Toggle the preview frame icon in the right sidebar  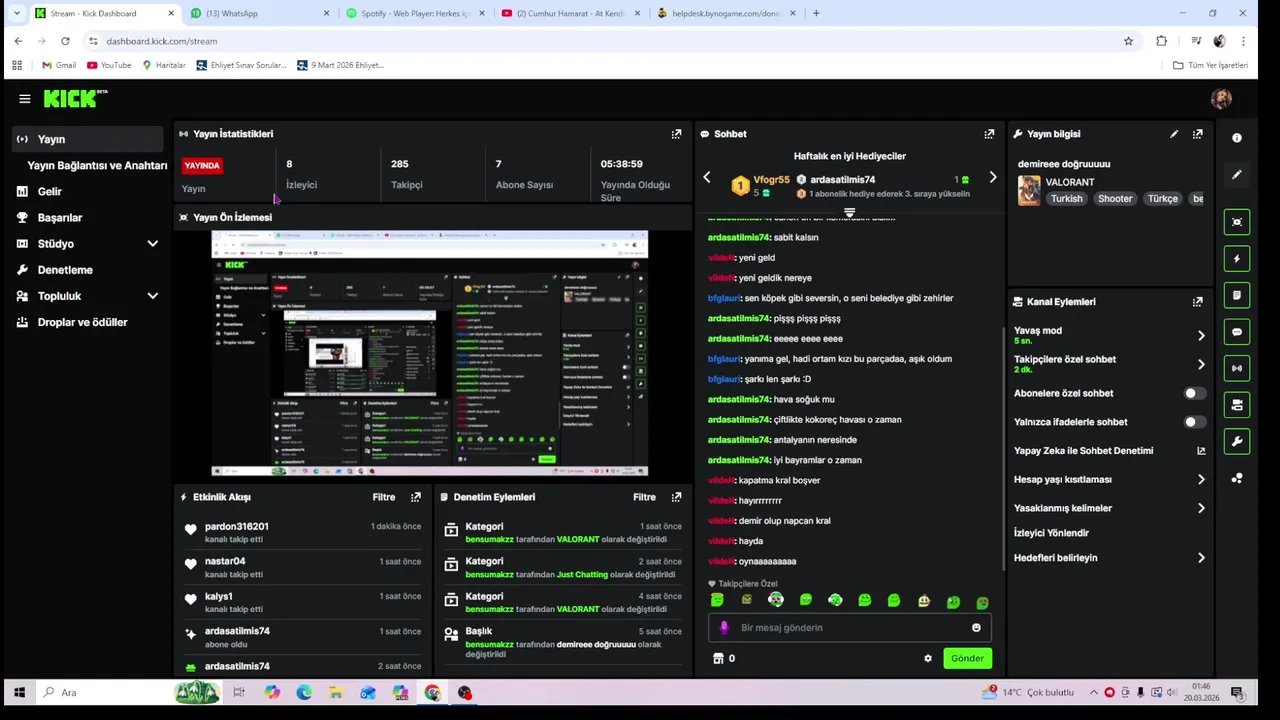[1237, 222]
